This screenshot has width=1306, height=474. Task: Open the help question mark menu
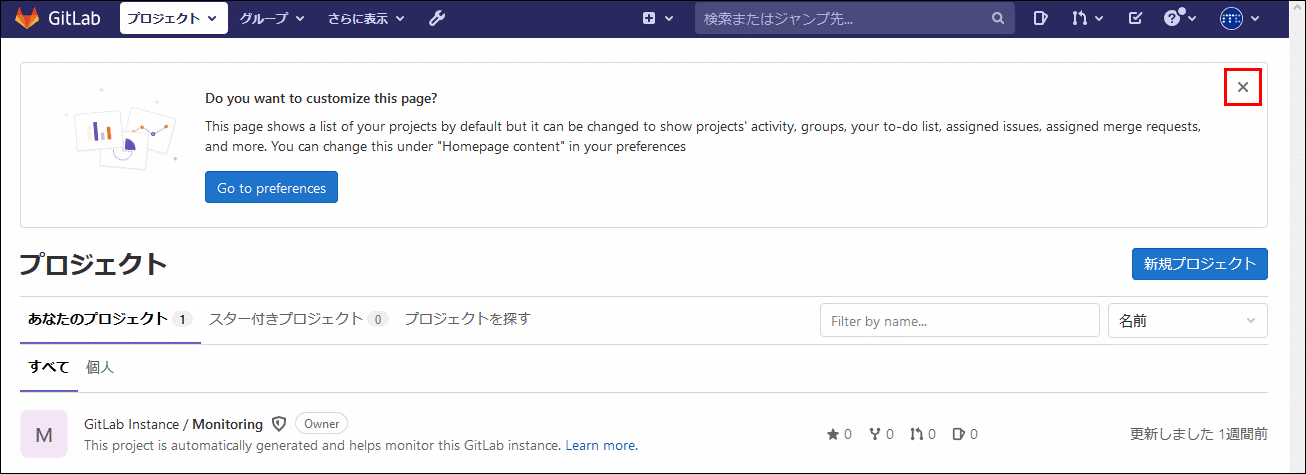click(x=1180, y=18)
